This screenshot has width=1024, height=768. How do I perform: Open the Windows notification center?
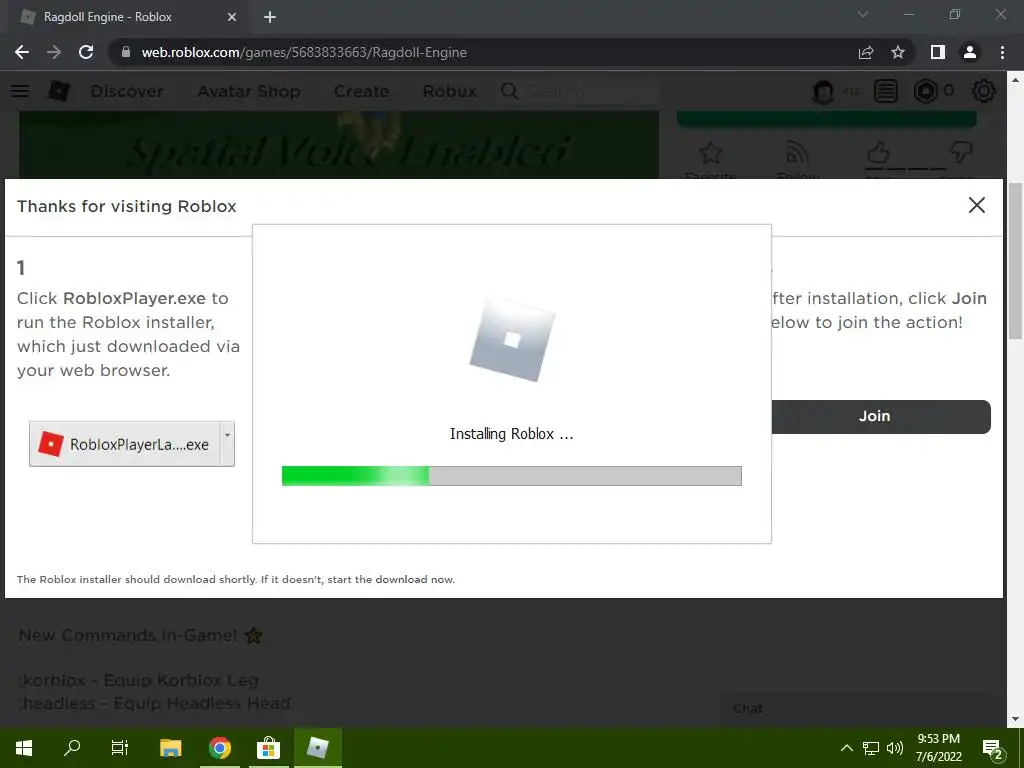pos(993,749)
